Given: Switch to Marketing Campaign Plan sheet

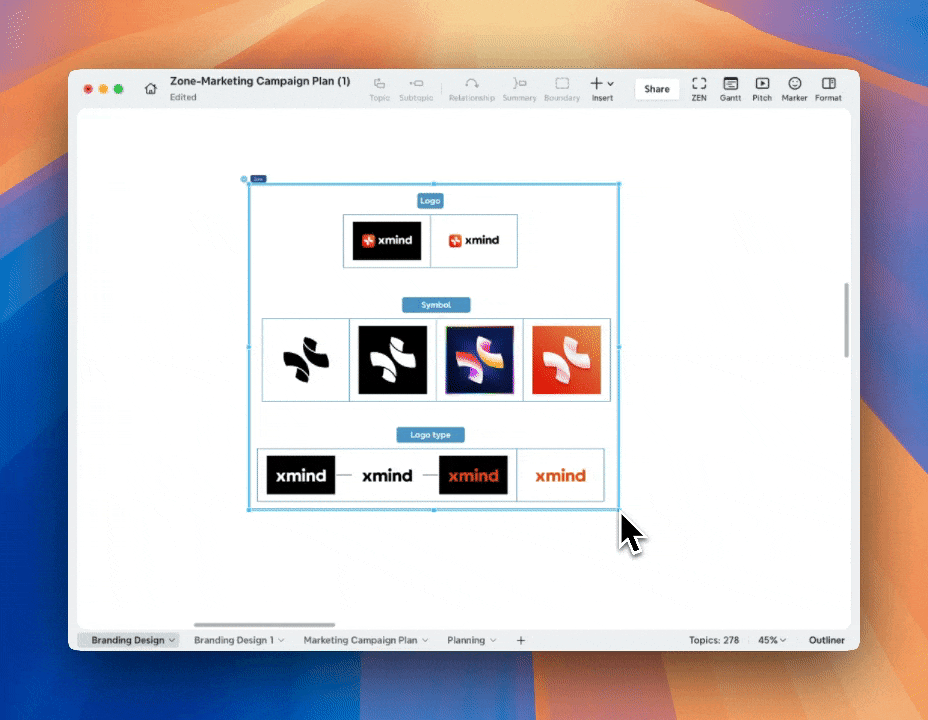Looking at the screenshot, I should [360, 640].
